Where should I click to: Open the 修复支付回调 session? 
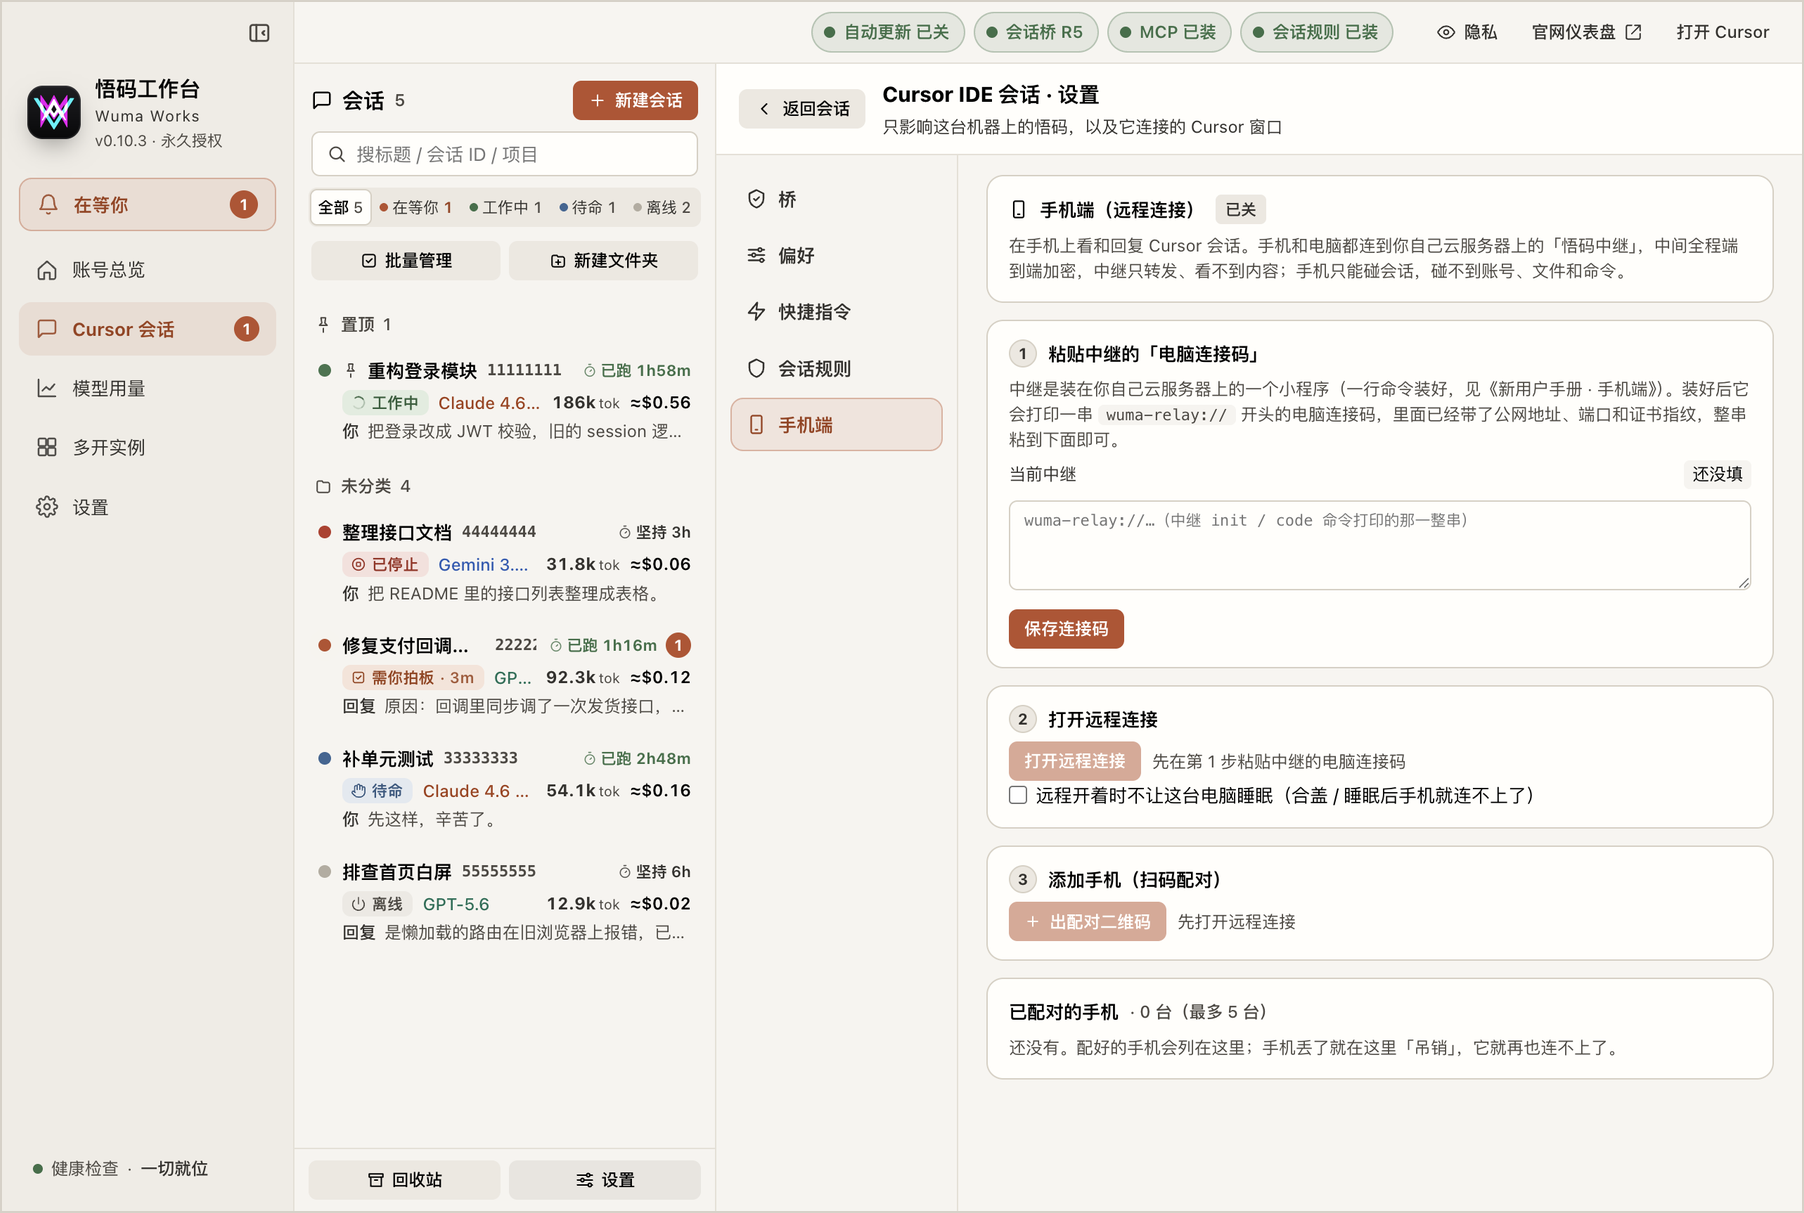click(x=504, y=675)
